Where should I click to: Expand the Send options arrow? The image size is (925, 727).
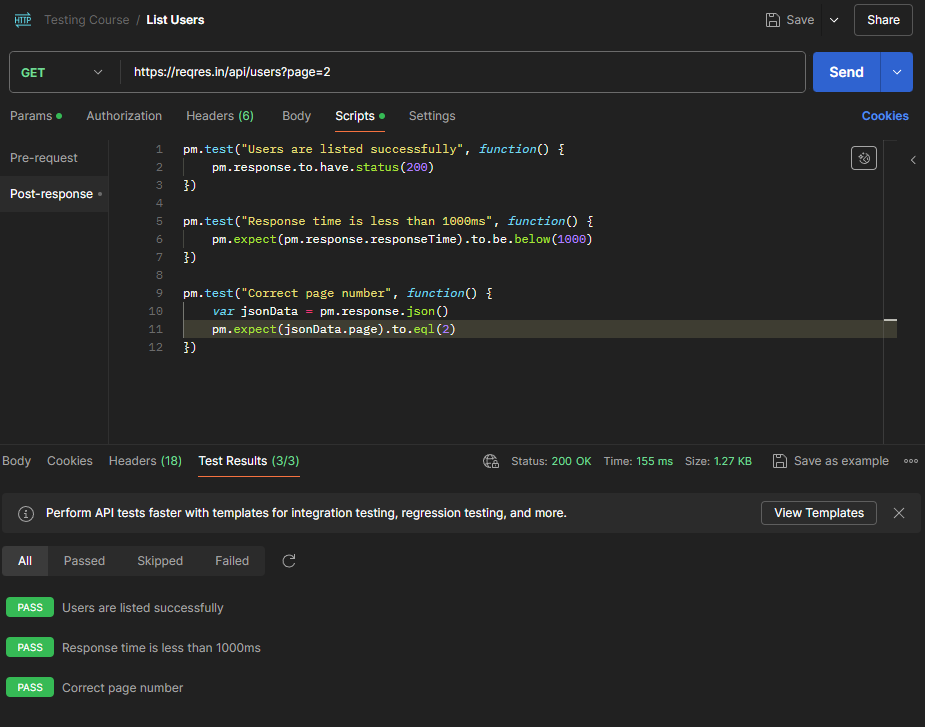point(897,72)
